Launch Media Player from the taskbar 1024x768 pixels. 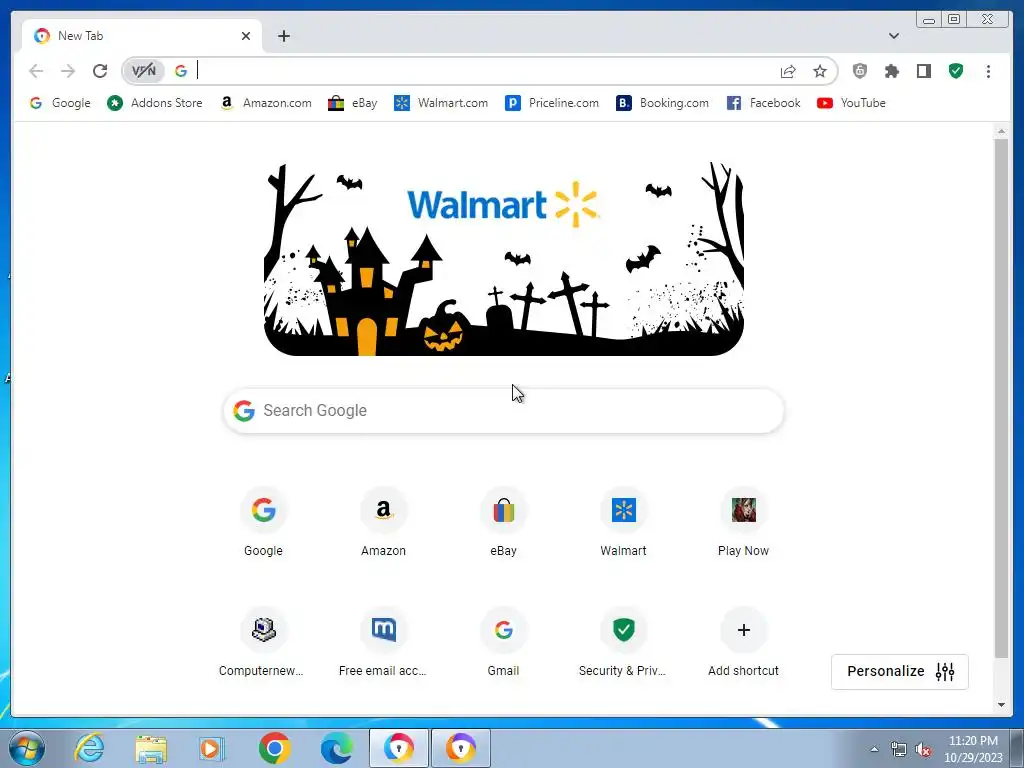[x=212, y=748]
